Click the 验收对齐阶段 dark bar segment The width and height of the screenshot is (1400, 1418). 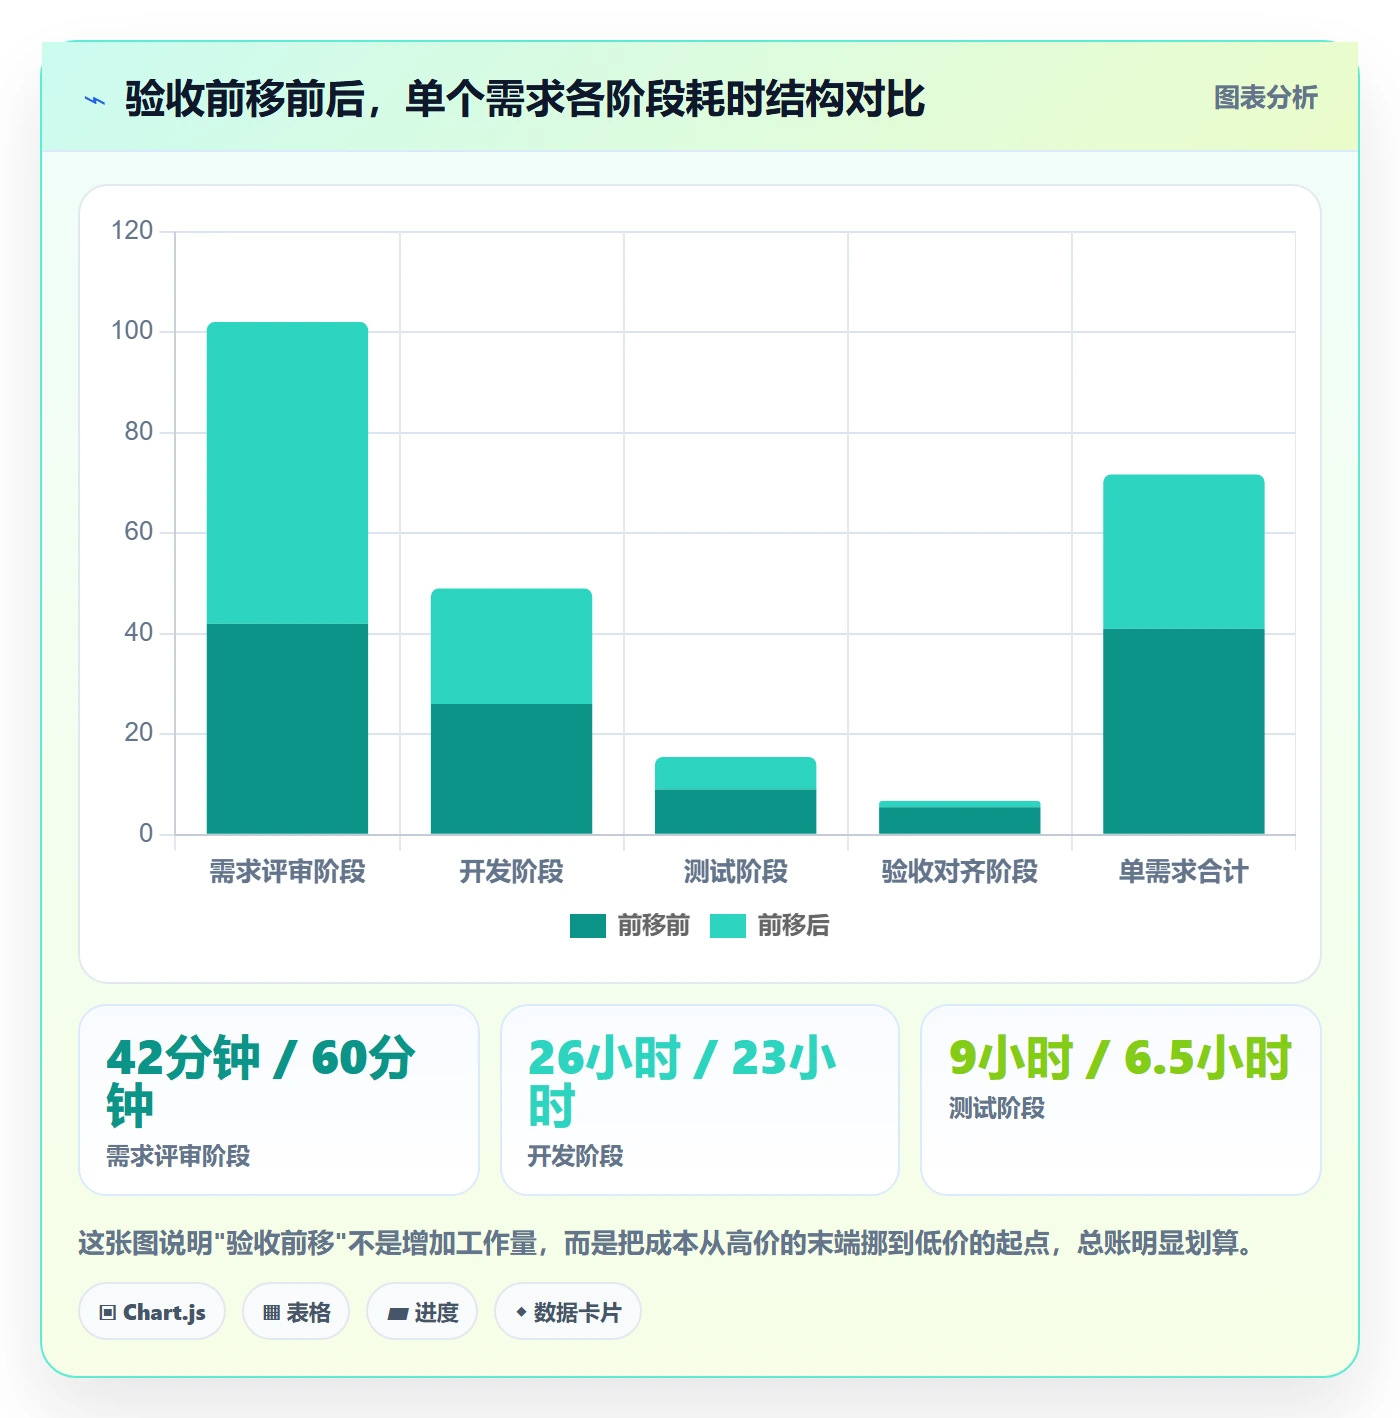[959, 821]
